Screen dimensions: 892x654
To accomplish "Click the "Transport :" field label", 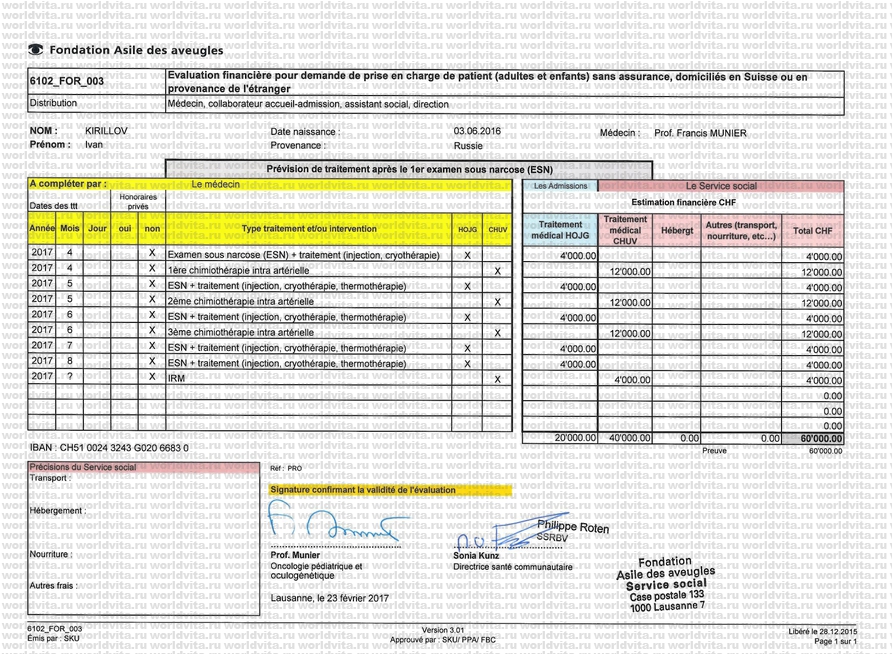I will [x=51, y=478].
